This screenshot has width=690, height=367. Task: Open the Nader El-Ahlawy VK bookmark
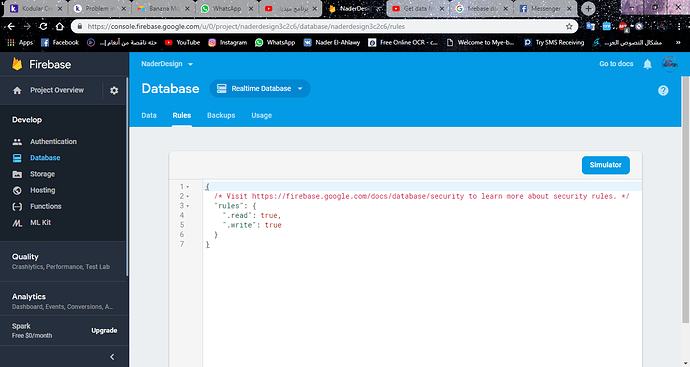pos(332,42)
